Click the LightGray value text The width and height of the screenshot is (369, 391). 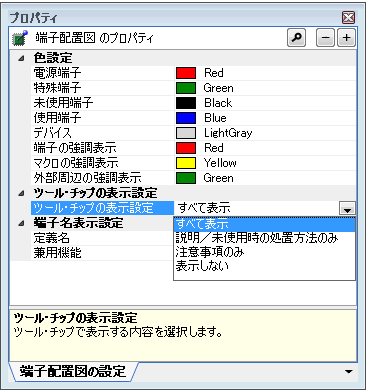coord(228,133)
